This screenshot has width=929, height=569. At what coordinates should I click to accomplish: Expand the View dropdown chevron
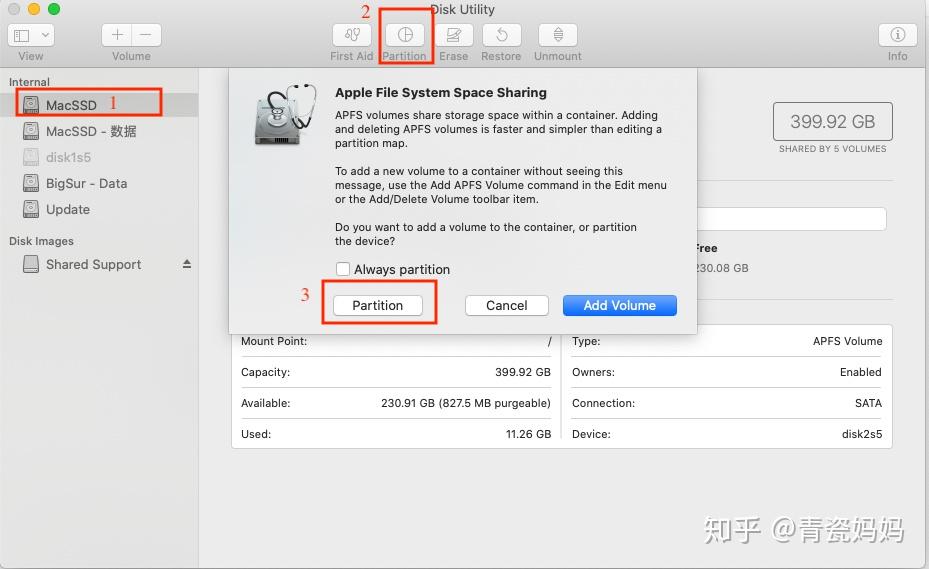[45, 36]
